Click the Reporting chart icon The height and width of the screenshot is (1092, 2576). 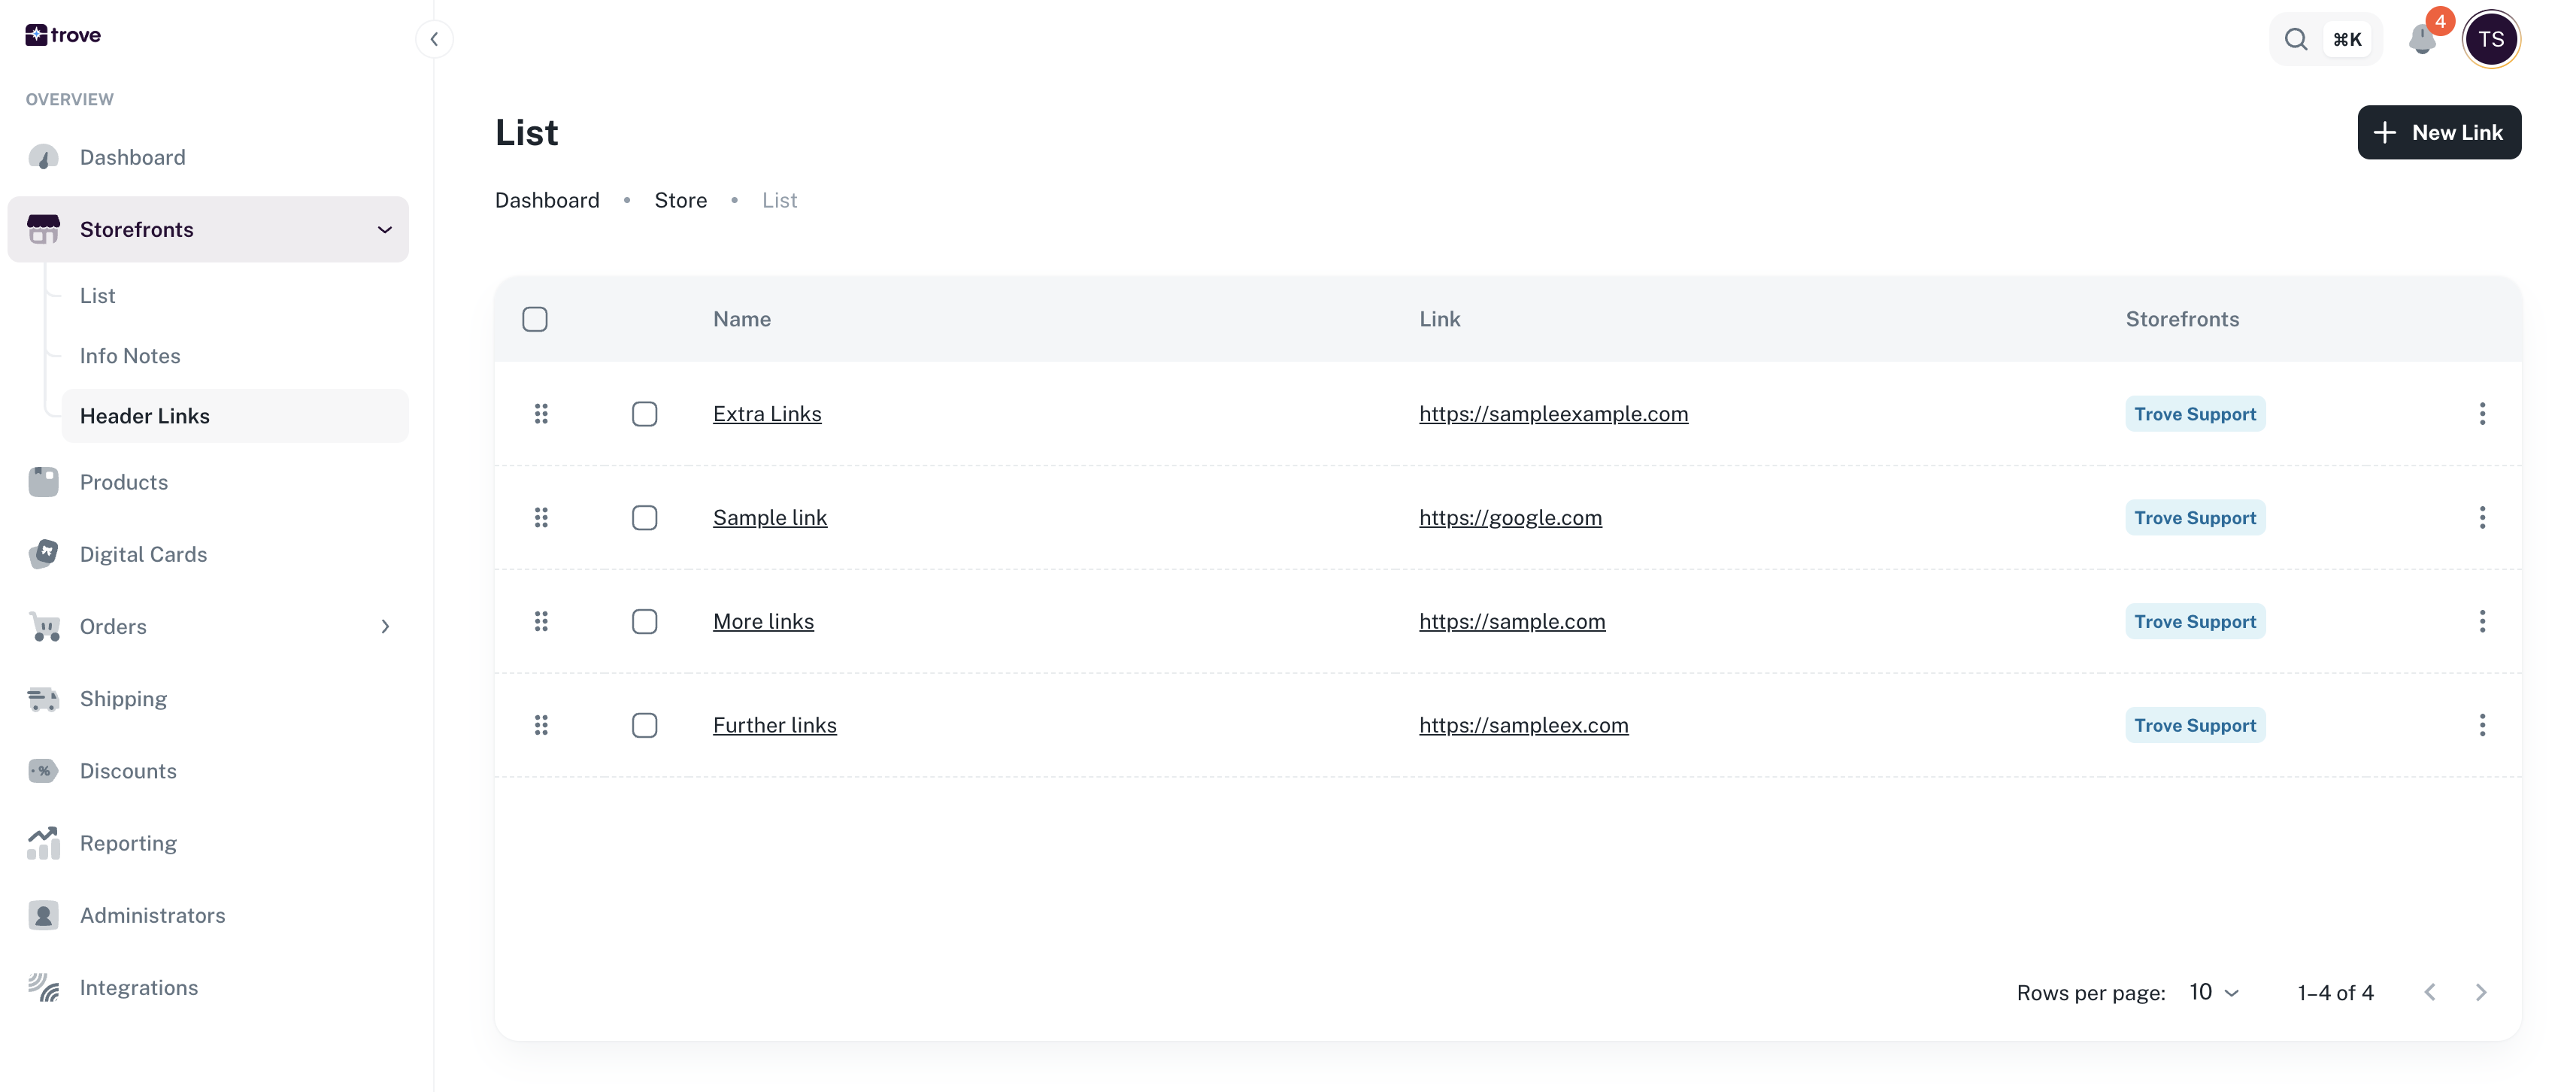(43, 843)
